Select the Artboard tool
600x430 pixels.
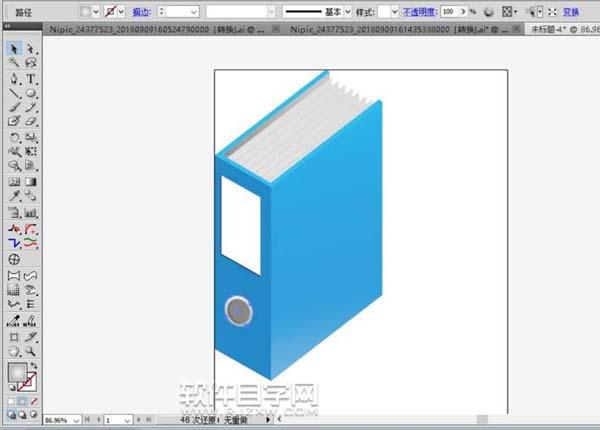point(14,337)
